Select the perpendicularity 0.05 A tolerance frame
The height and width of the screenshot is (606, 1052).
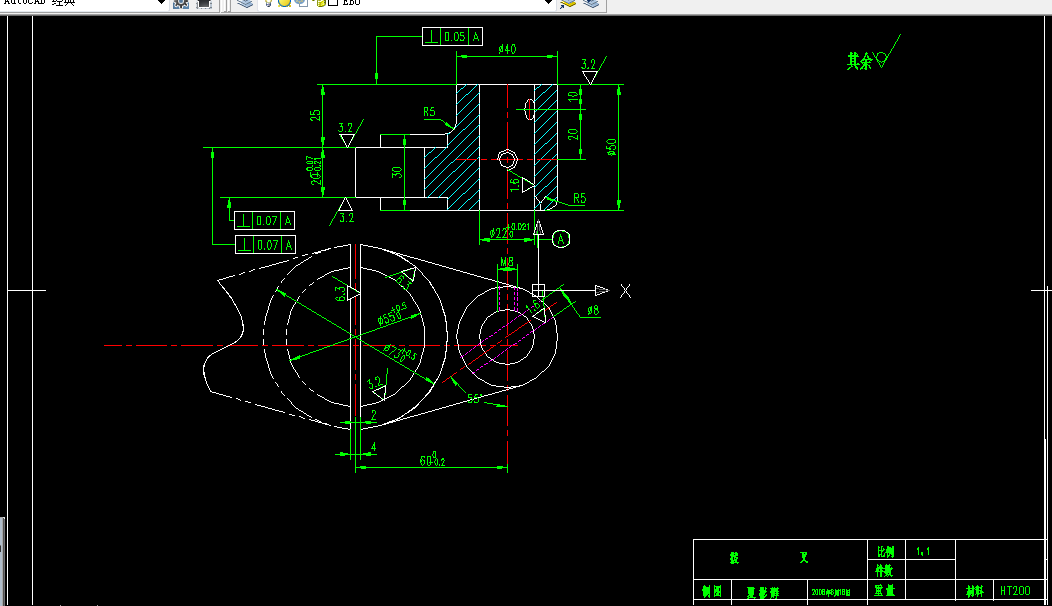click(x=452, y=36)
